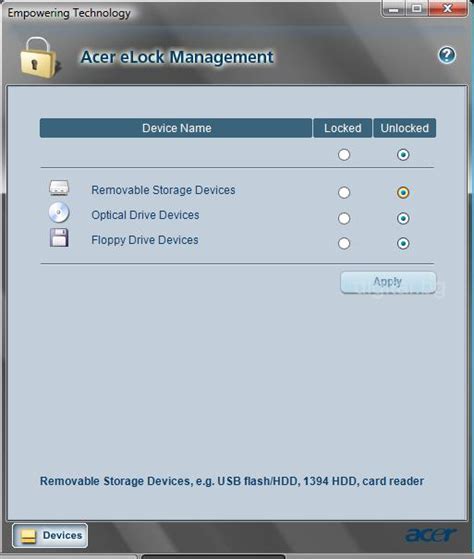The image size is (474, 559).
Task: Click the Floppy Drive diskette icon
Action: 59,238
